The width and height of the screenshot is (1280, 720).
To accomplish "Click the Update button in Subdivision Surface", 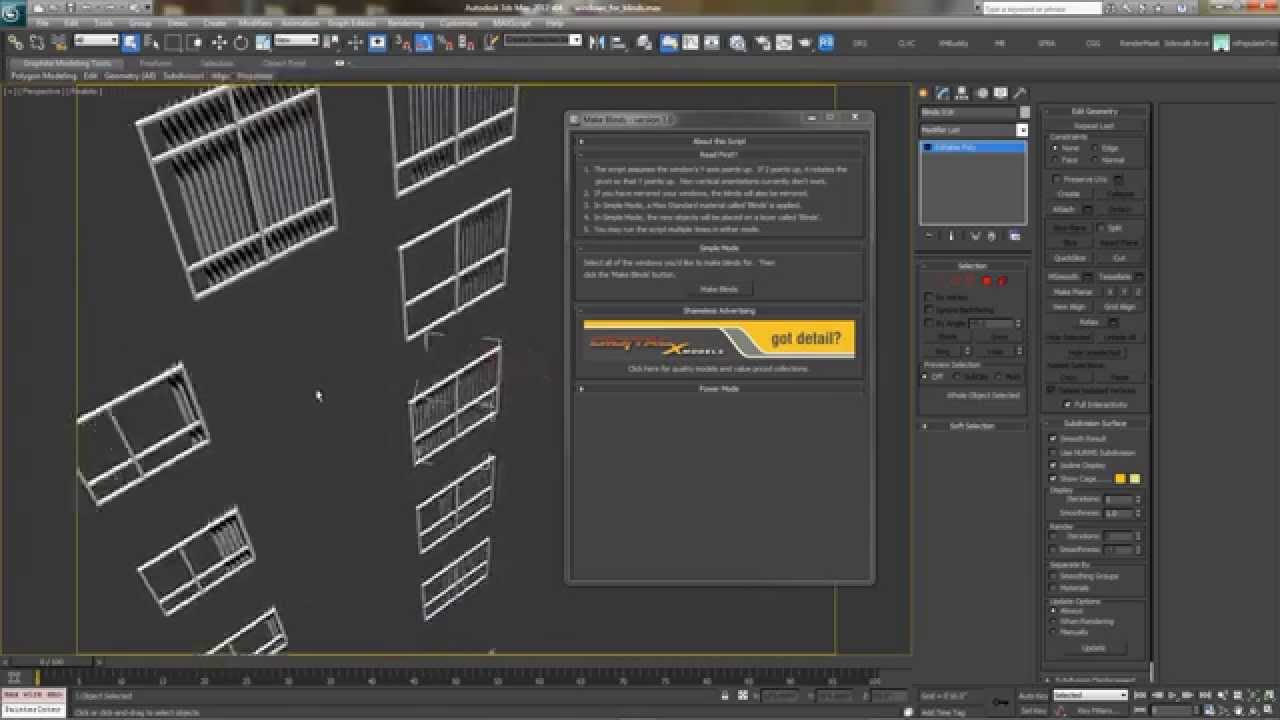I will tap(1094, 648).
